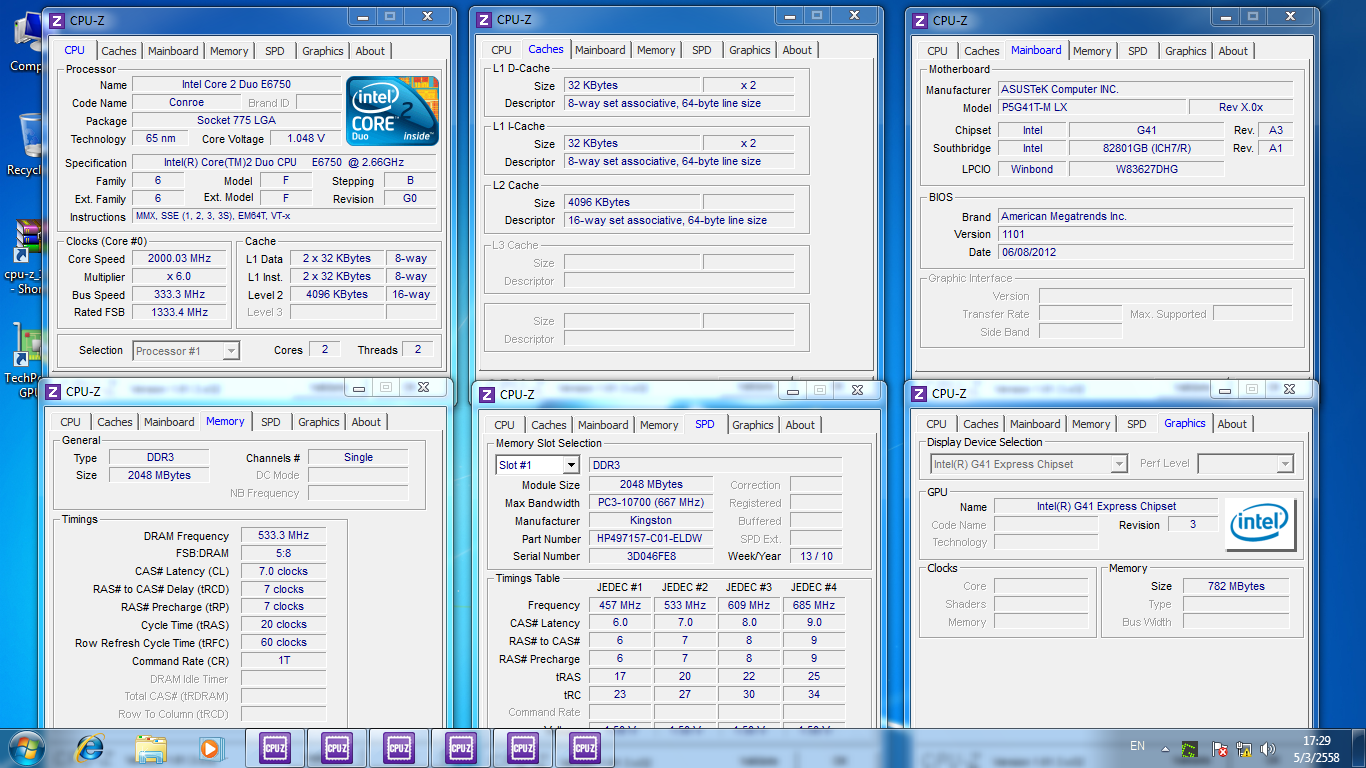Switch to SPD tab in the Graphics window
The image size is (1366, 768).
[1137, 424]
